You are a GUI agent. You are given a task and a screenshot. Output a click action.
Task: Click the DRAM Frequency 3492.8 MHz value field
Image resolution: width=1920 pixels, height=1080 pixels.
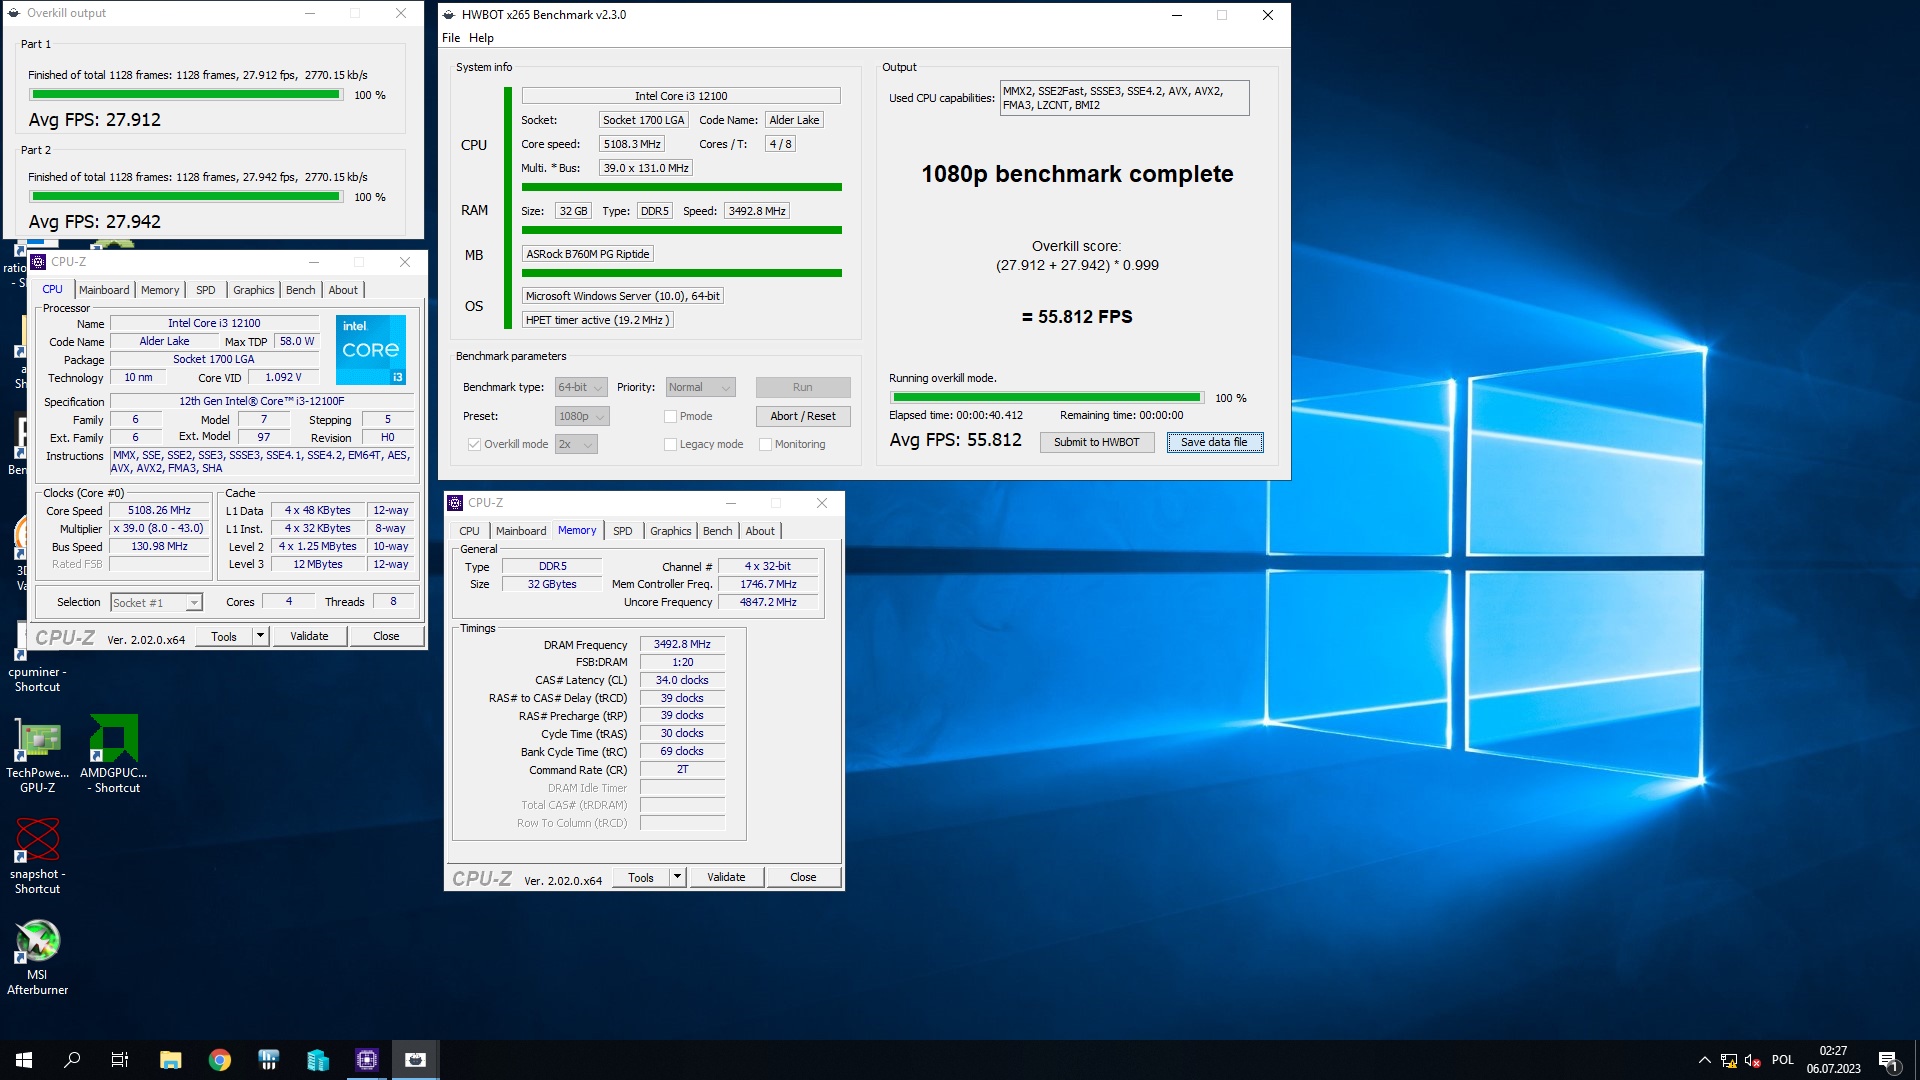click(x=682, y=645)
